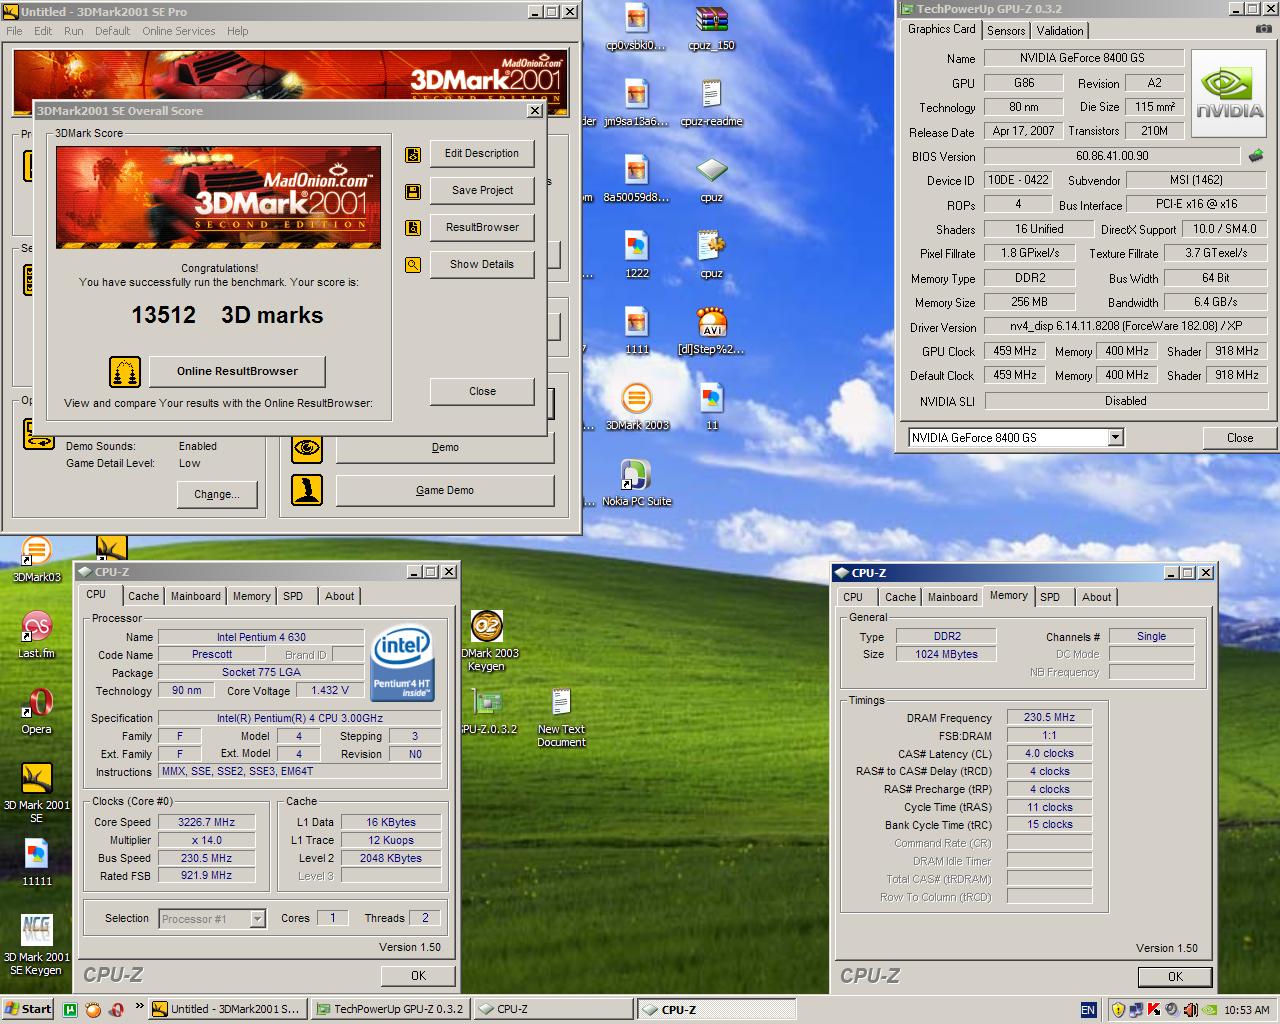Click the GPU-Z screenshot camera icon

click(1263, 30)
